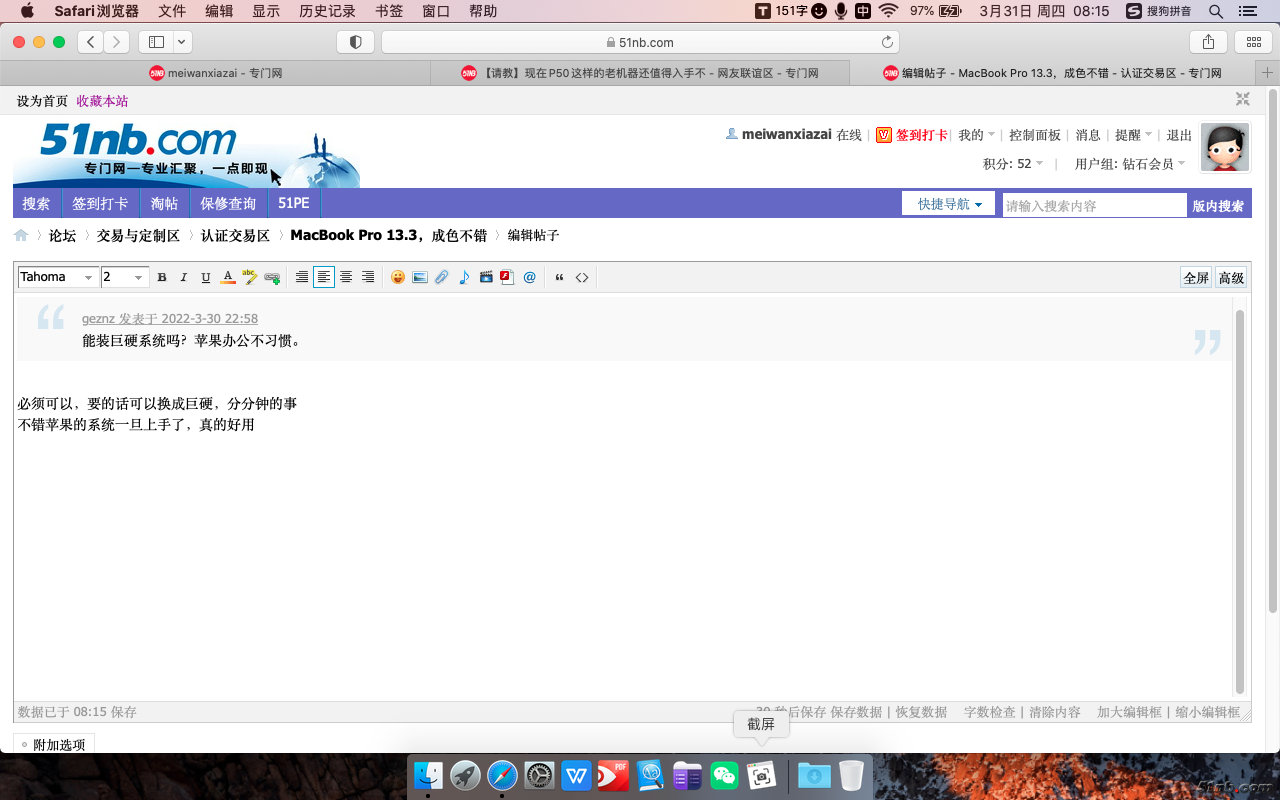Toggle italic text formatting
The width and height of the screenshot is (1280, 800).
point(184,277)
